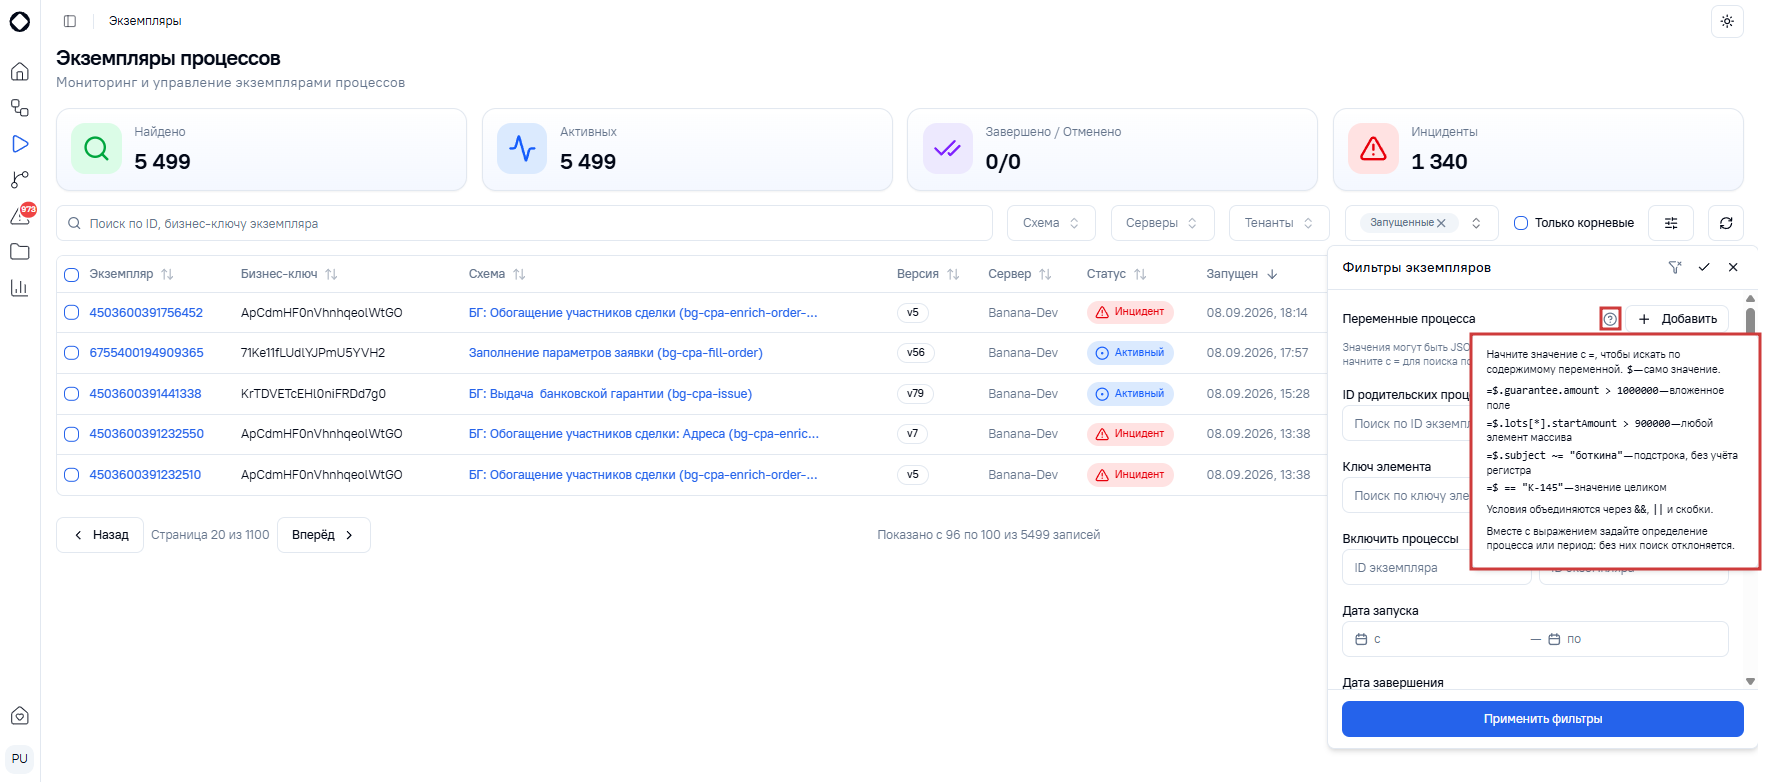The width and height of the screenshot is (1769, 782).
Task: Click the Добавить variable button
Action: coord(1677,319)
